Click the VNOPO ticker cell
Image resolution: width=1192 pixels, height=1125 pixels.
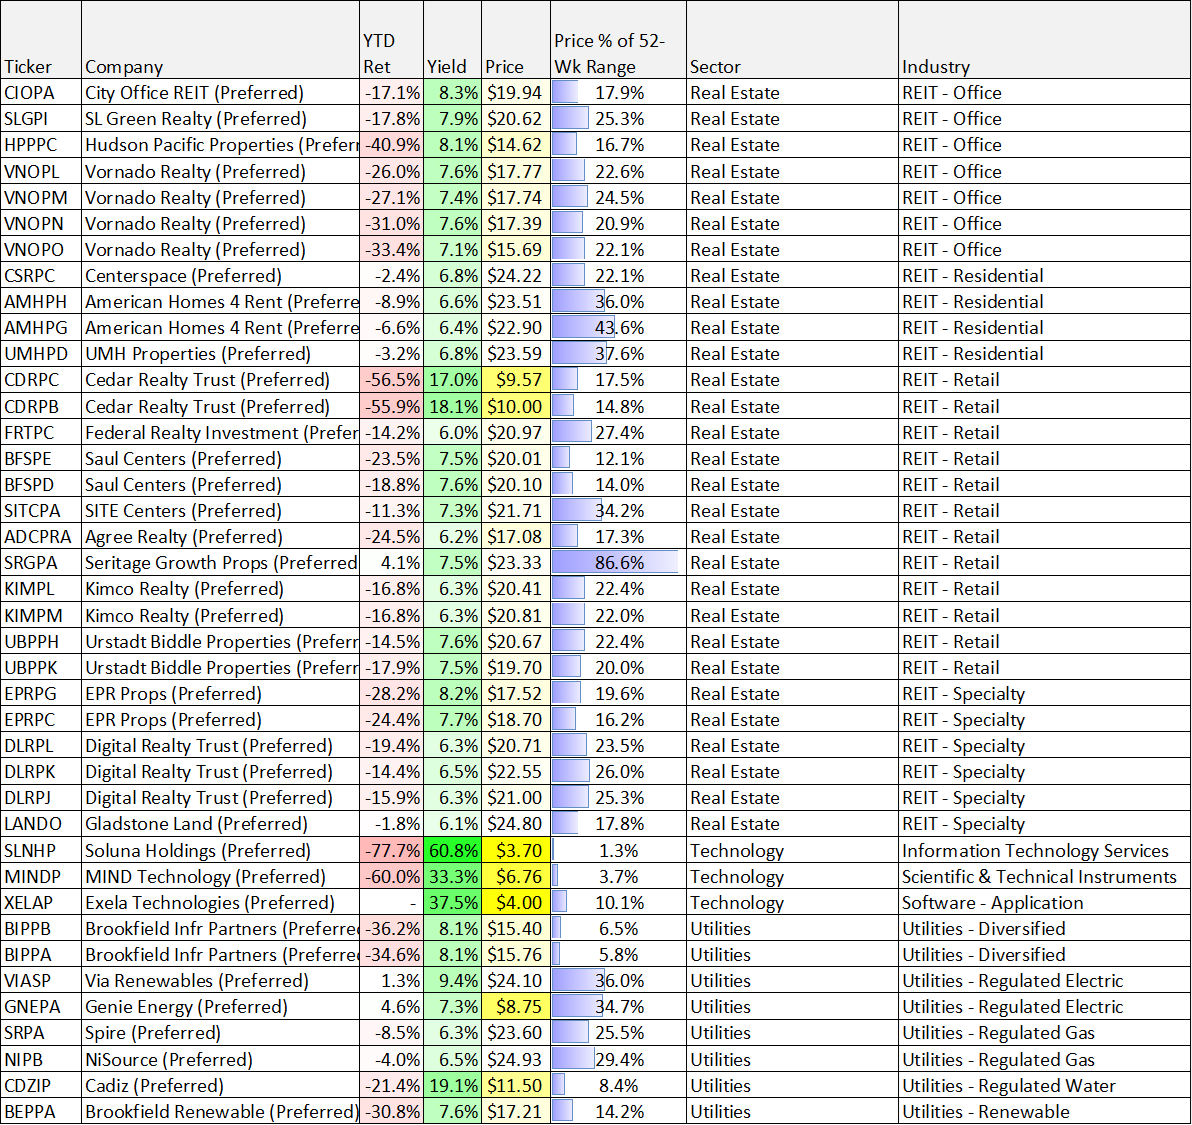[x=41, y=249]
